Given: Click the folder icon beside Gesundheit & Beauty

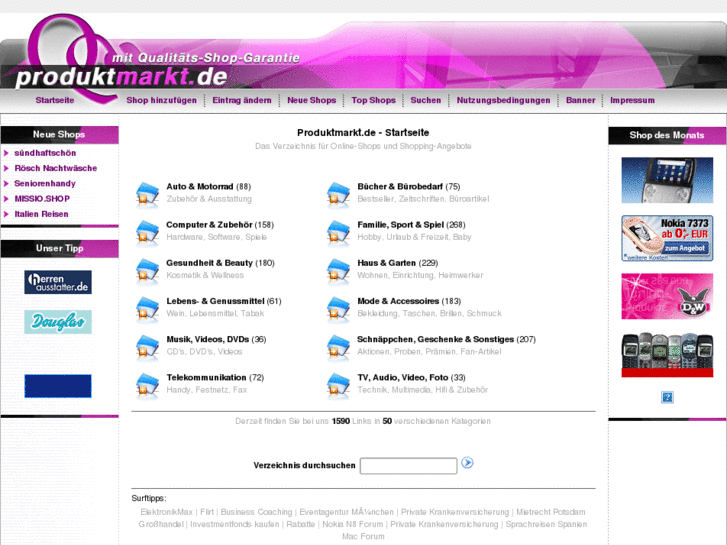Looking at the screenshot, I should point(148,271).
